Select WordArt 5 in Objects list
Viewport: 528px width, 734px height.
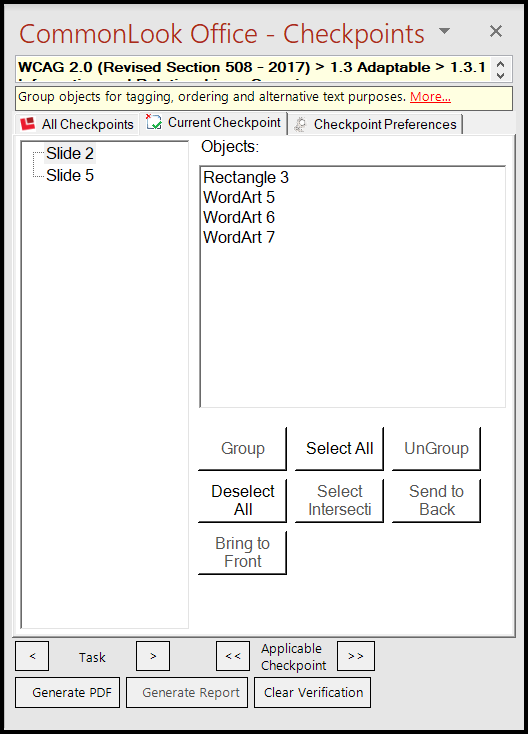239,198
